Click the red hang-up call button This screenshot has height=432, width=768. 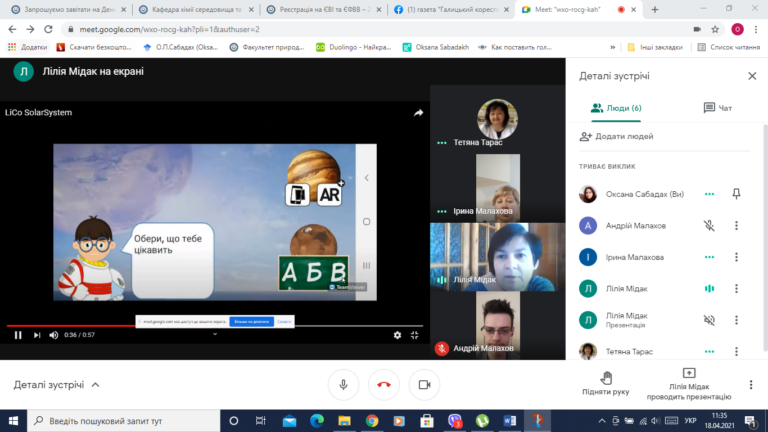pos(384,385)
